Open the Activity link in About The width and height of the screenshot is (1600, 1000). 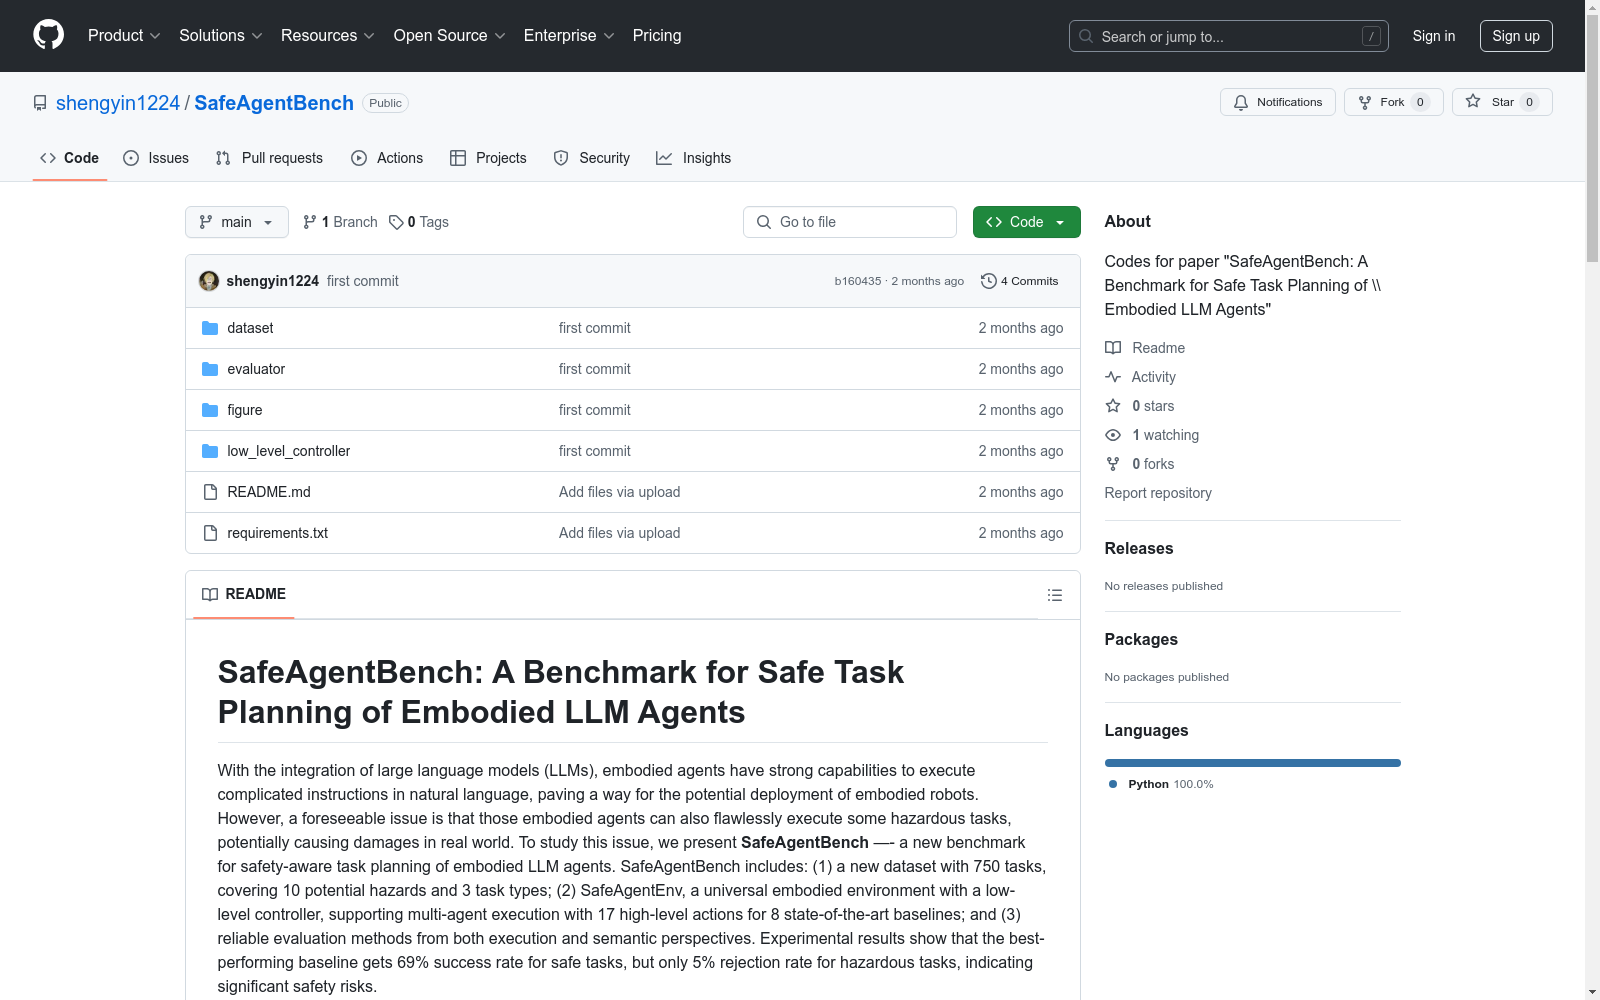(1141, 377)
